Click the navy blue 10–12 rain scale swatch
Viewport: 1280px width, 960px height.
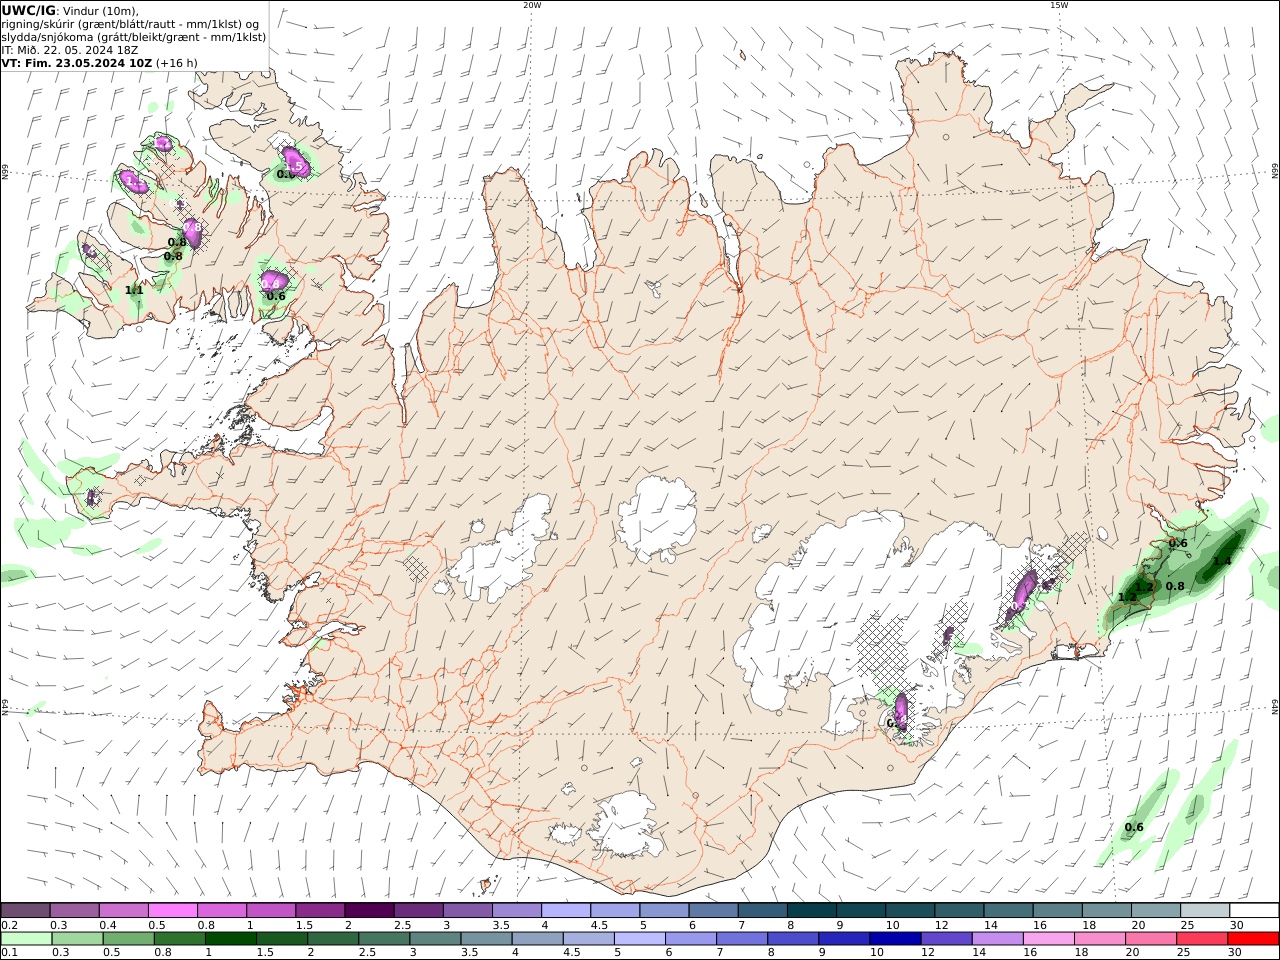894,939
